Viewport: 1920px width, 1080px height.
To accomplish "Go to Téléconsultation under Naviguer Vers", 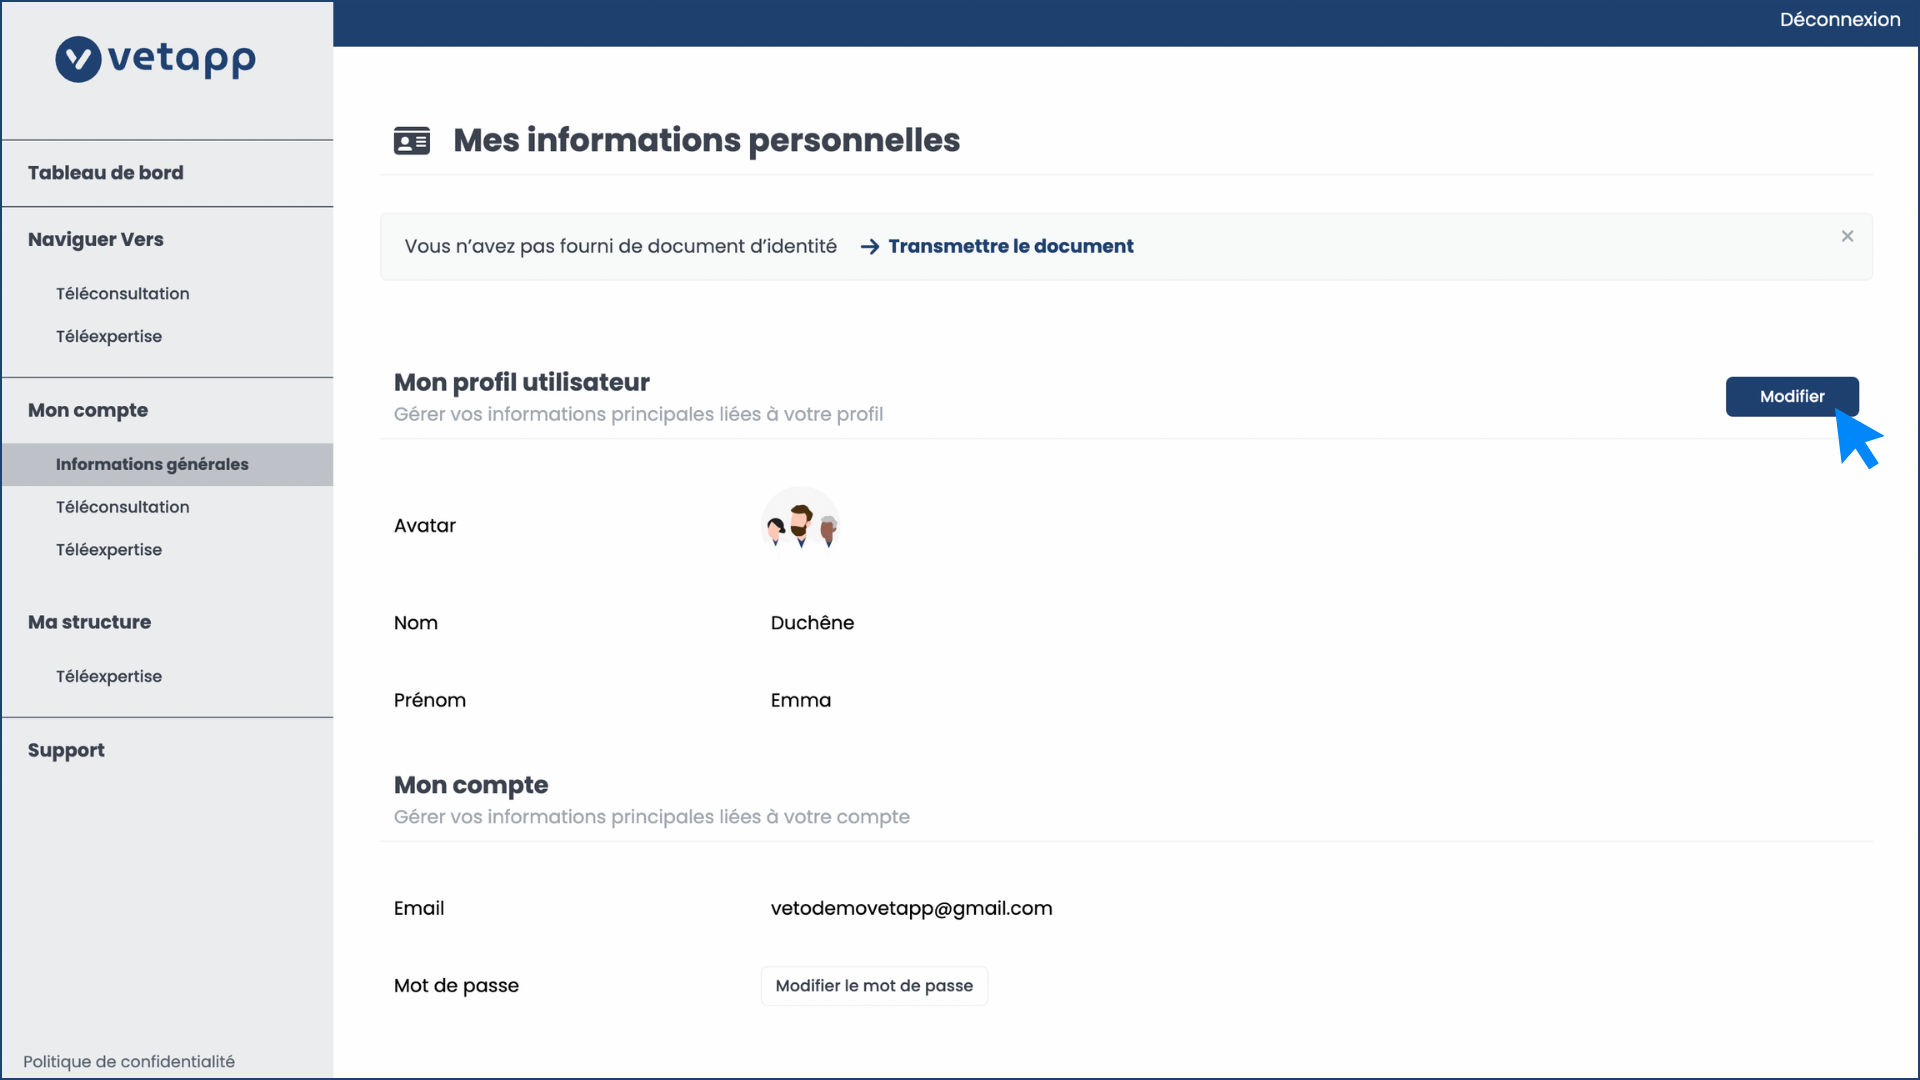I will point(123,294).
